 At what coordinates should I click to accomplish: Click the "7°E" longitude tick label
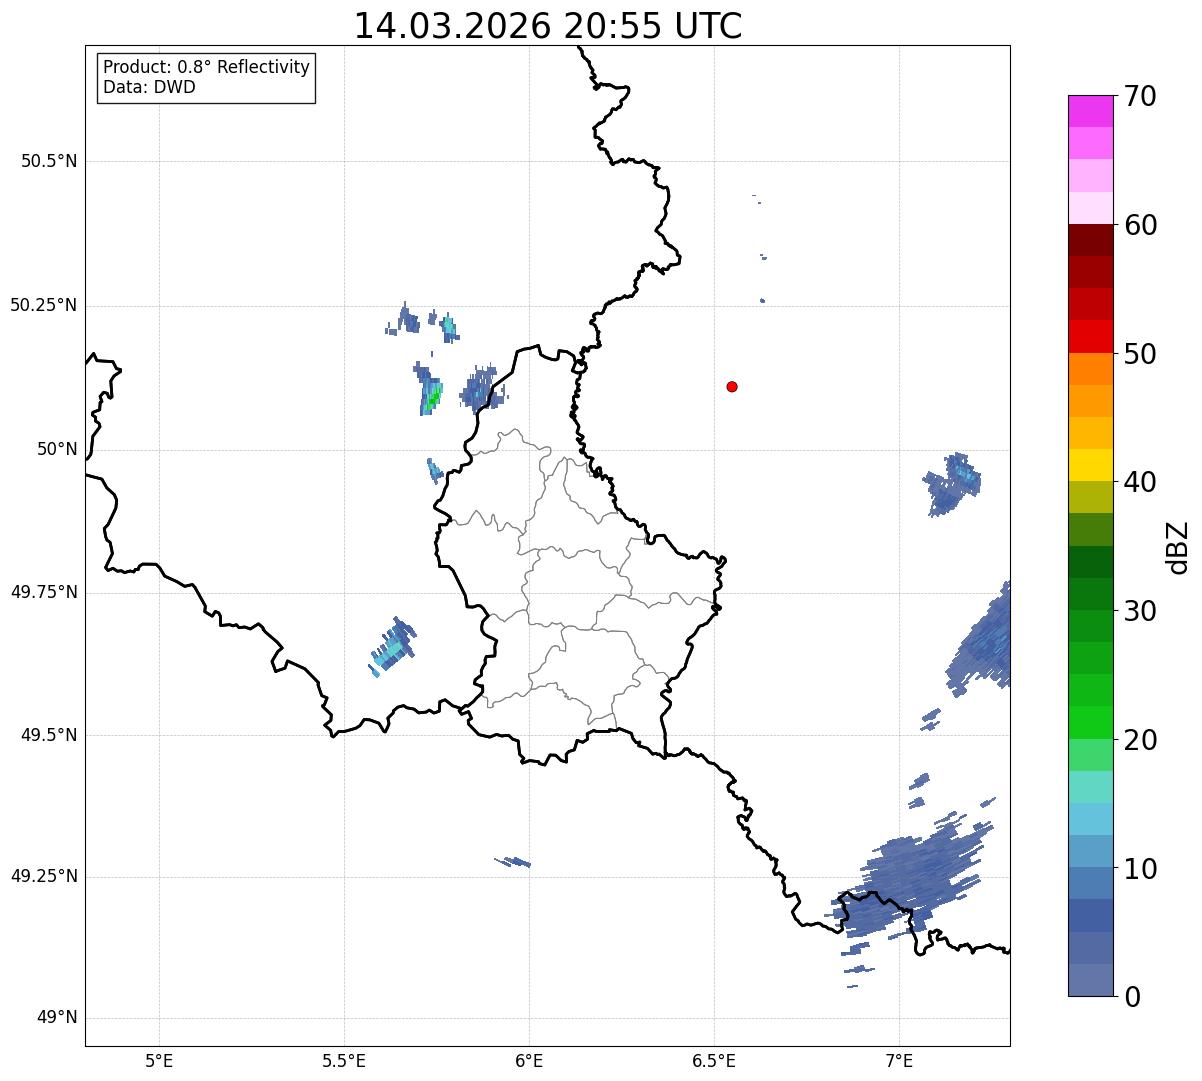(x=899, y=1060)
